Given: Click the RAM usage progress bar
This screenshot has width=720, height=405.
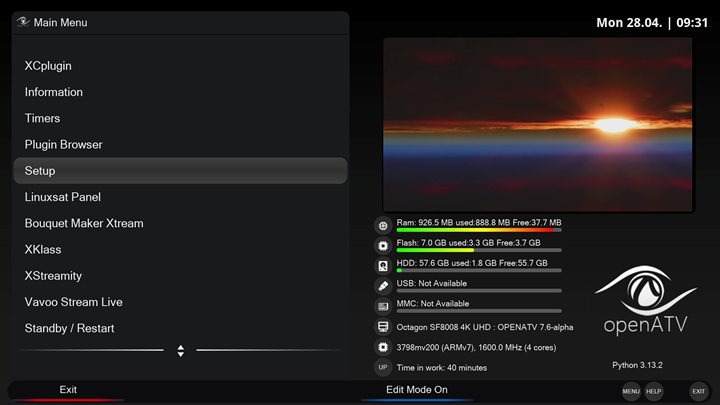Looking at the screenshot, I should click(479, 230).
